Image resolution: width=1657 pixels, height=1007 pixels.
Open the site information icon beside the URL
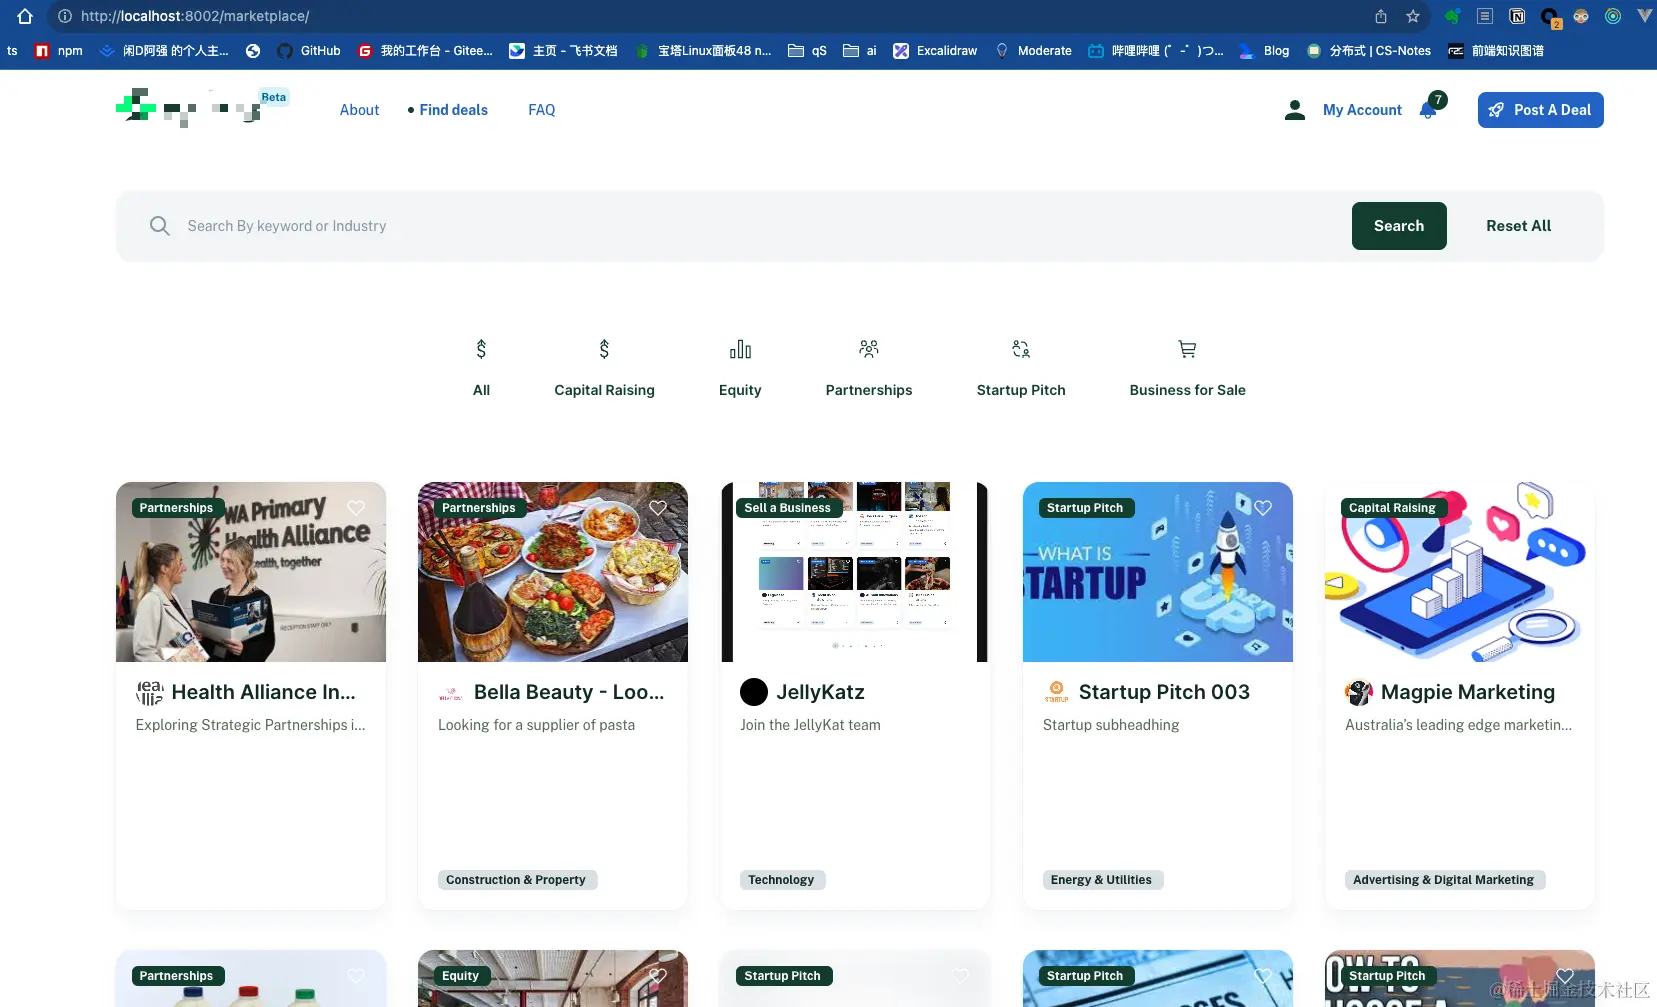[65, 16]
